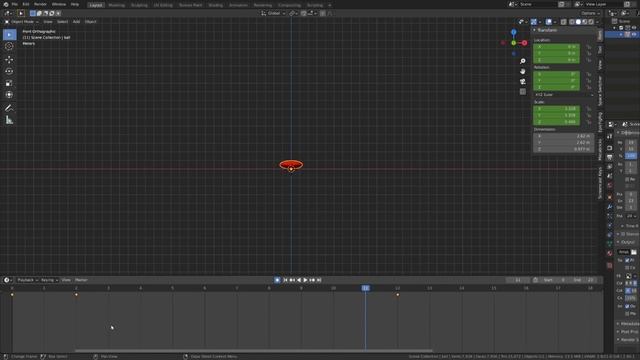
Task: Click the pan view hand icon
Action: point(523,71)
